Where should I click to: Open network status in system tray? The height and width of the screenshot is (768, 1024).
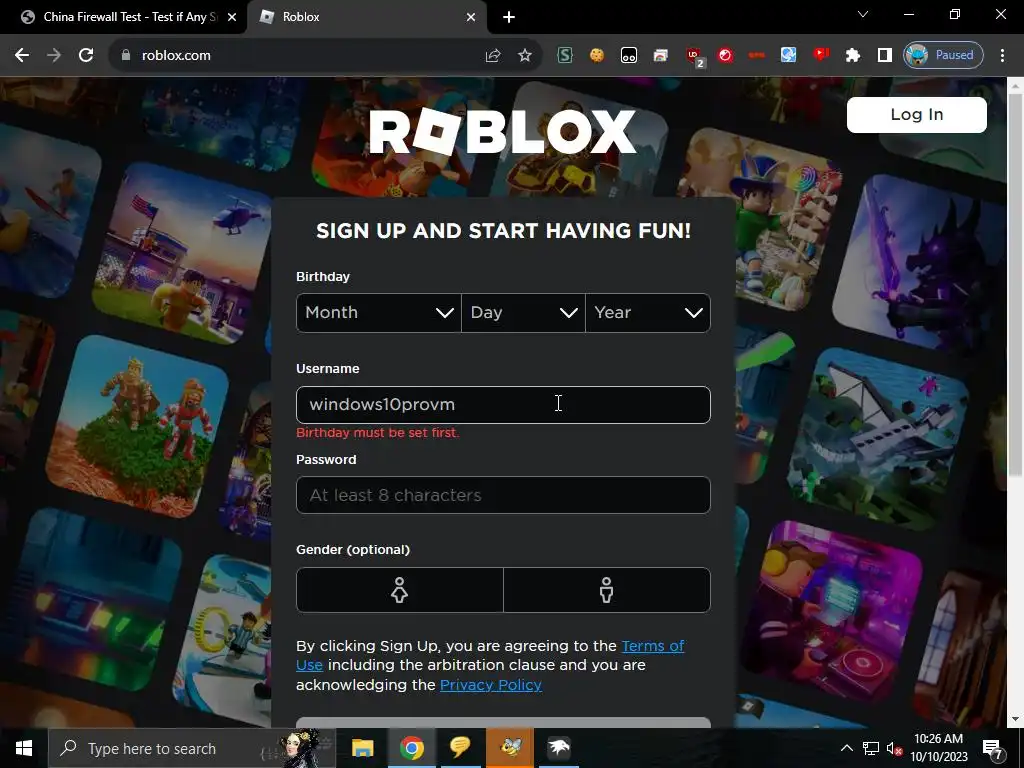(x=871, y=748)
